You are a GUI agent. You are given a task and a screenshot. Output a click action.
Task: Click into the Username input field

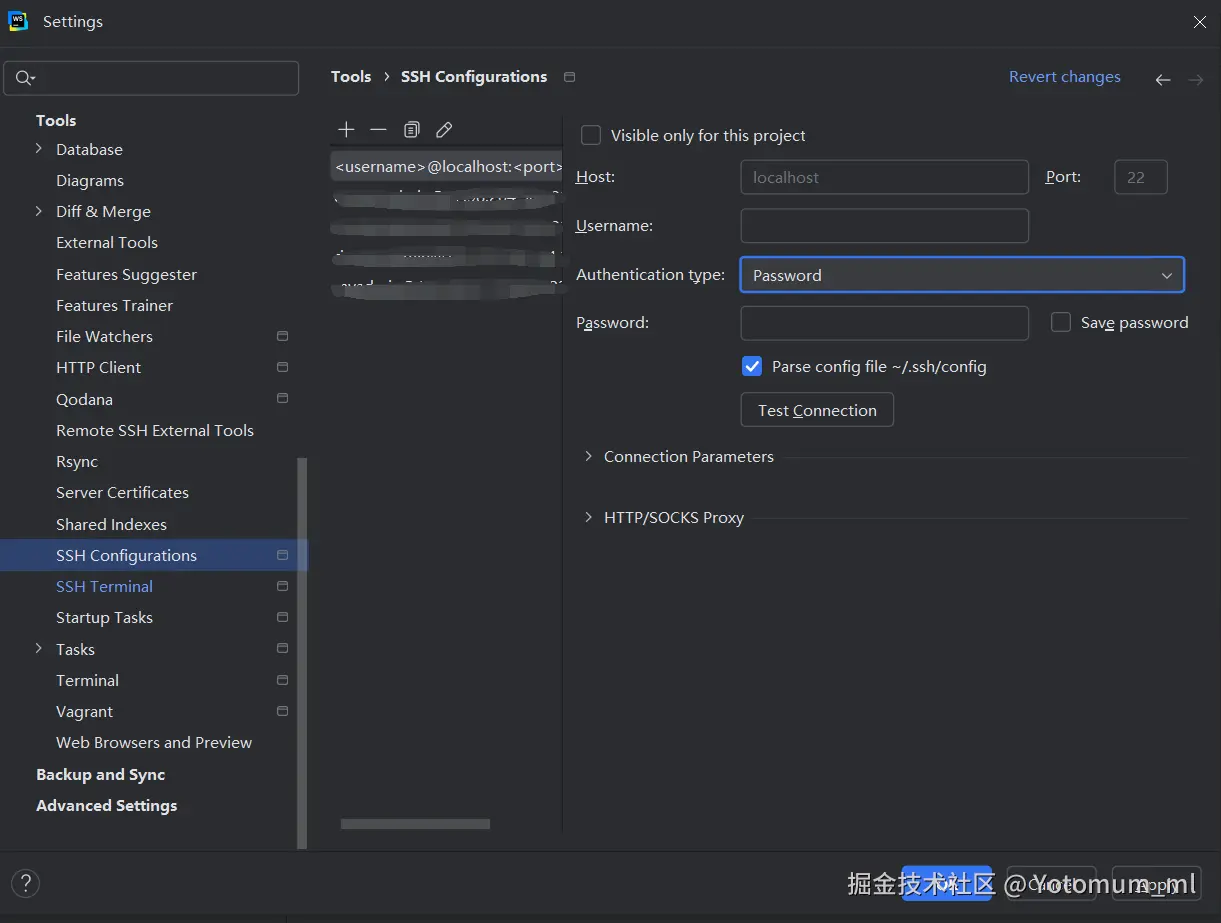pyautogui.click(x=884, y=226)
